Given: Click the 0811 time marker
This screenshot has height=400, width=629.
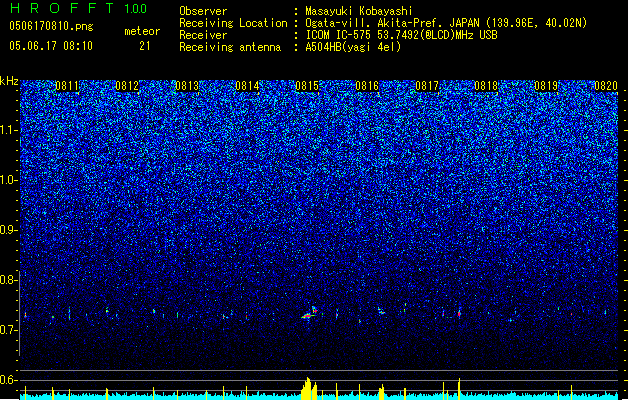Looking at the screenshot, I should [x=67, y=86].
